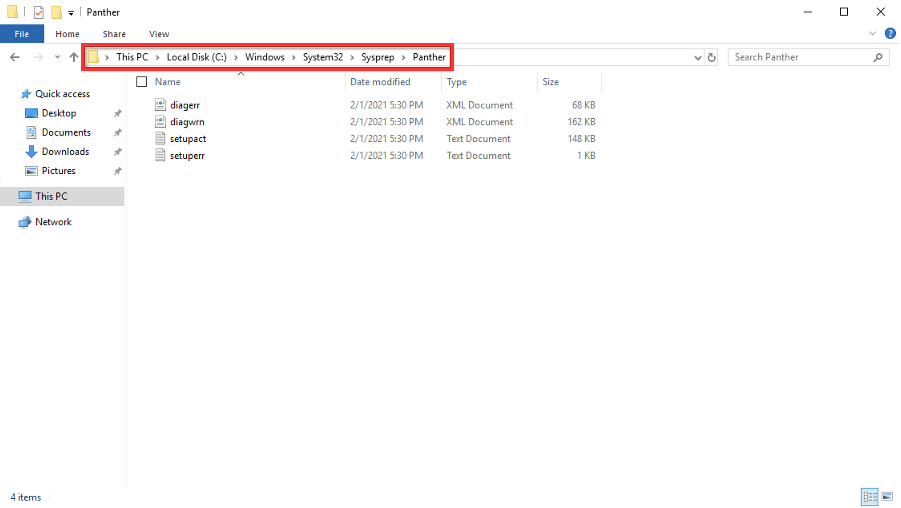Click the pin icon next to Documents
Viewport: 901px width, 508px height.
point(117,133)
